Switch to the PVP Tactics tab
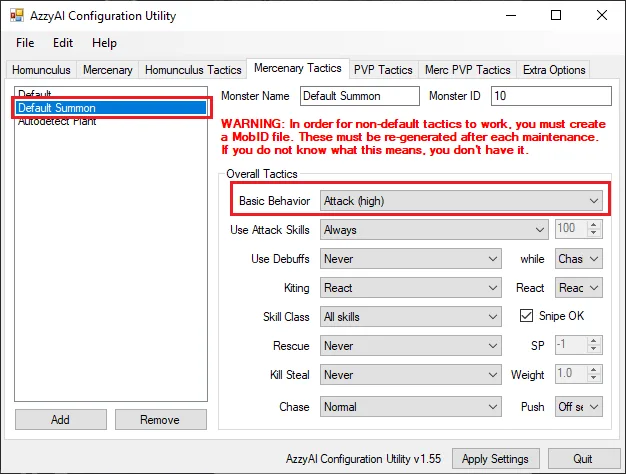This screenshot has height=474, width=626. [383, 70]
